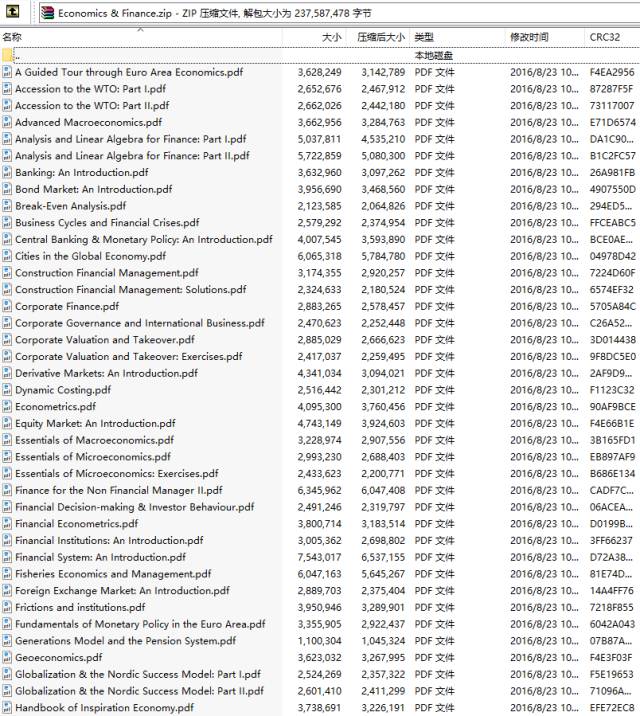The image size is (640, 716).
Task: Select PDF icon of Accession to the WTO: Part II
Action: click(x=7, y=105)
